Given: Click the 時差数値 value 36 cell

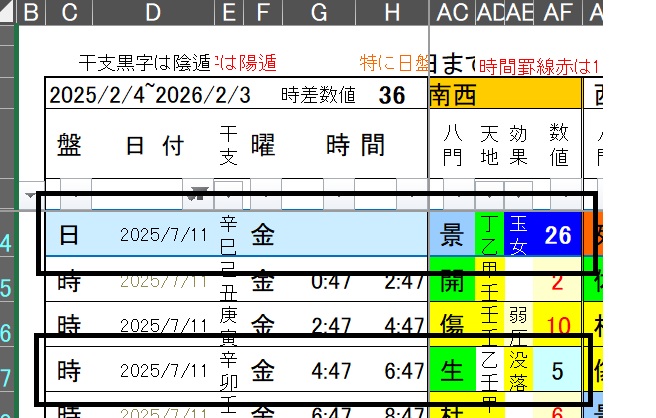Looking at the screenshot, I should [391, 96].
